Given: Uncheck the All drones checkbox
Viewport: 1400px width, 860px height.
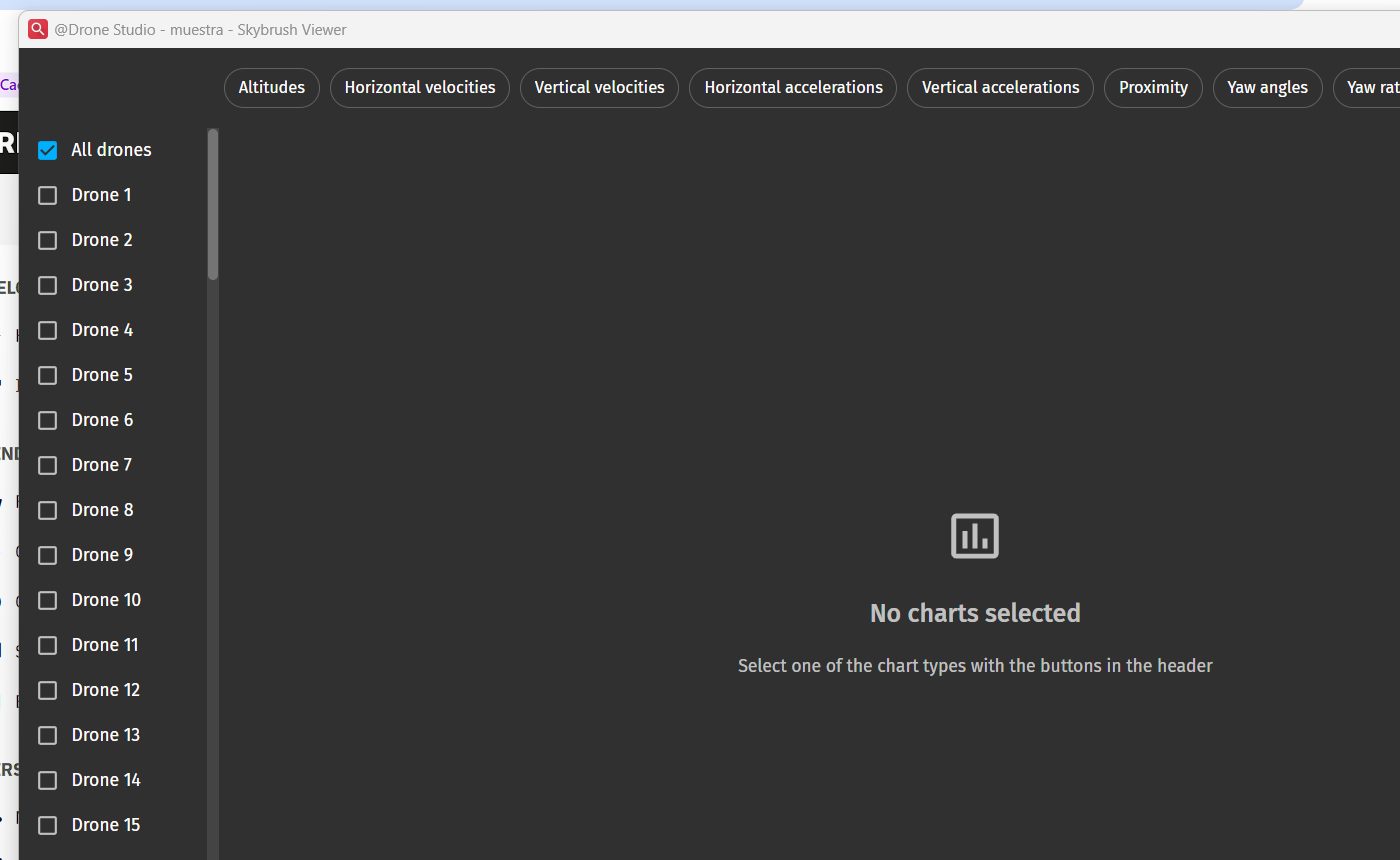Looking at the screenshot, I should (x=47, y=150).
